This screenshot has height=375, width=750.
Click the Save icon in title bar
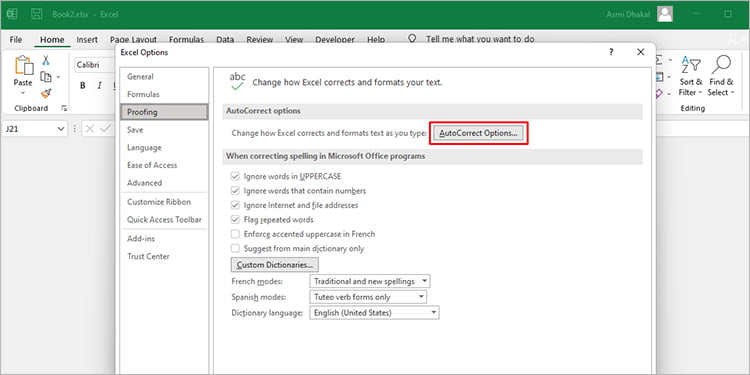tap(37, 14)
